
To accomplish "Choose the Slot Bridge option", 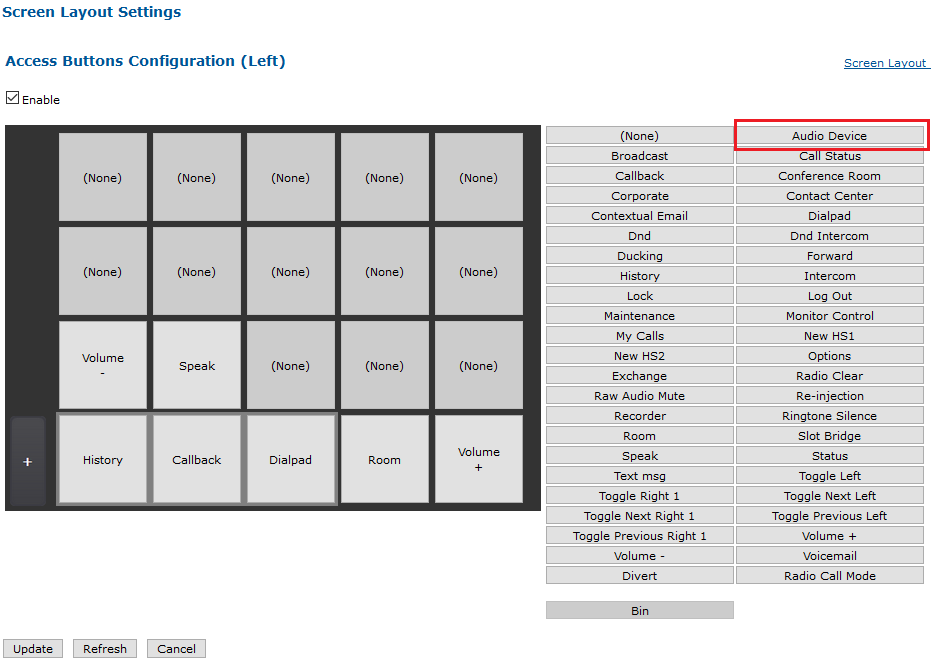I will 829,436.
